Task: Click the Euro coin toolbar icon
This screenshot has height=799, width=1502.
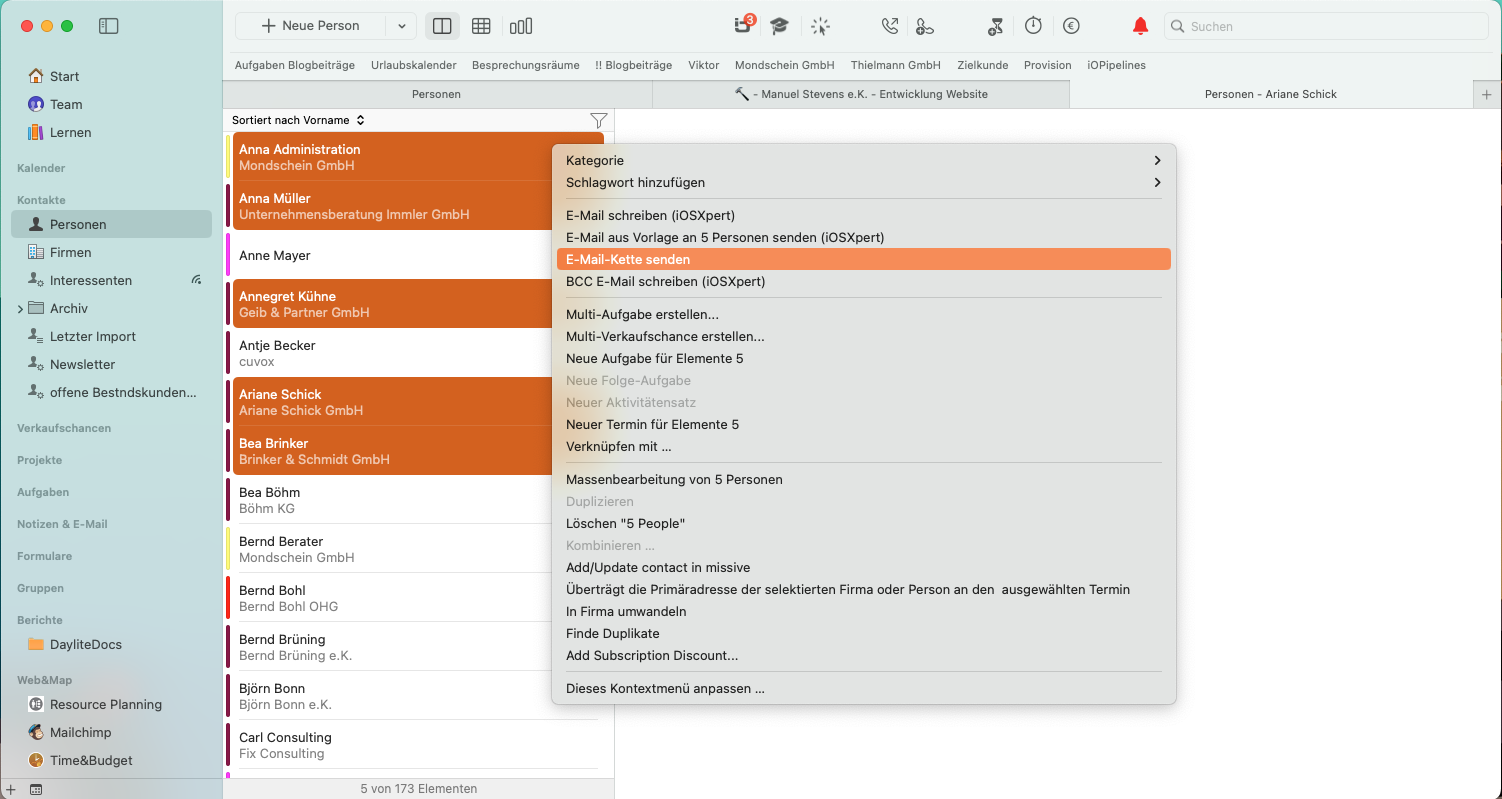Action: [x=1071, y=26]
